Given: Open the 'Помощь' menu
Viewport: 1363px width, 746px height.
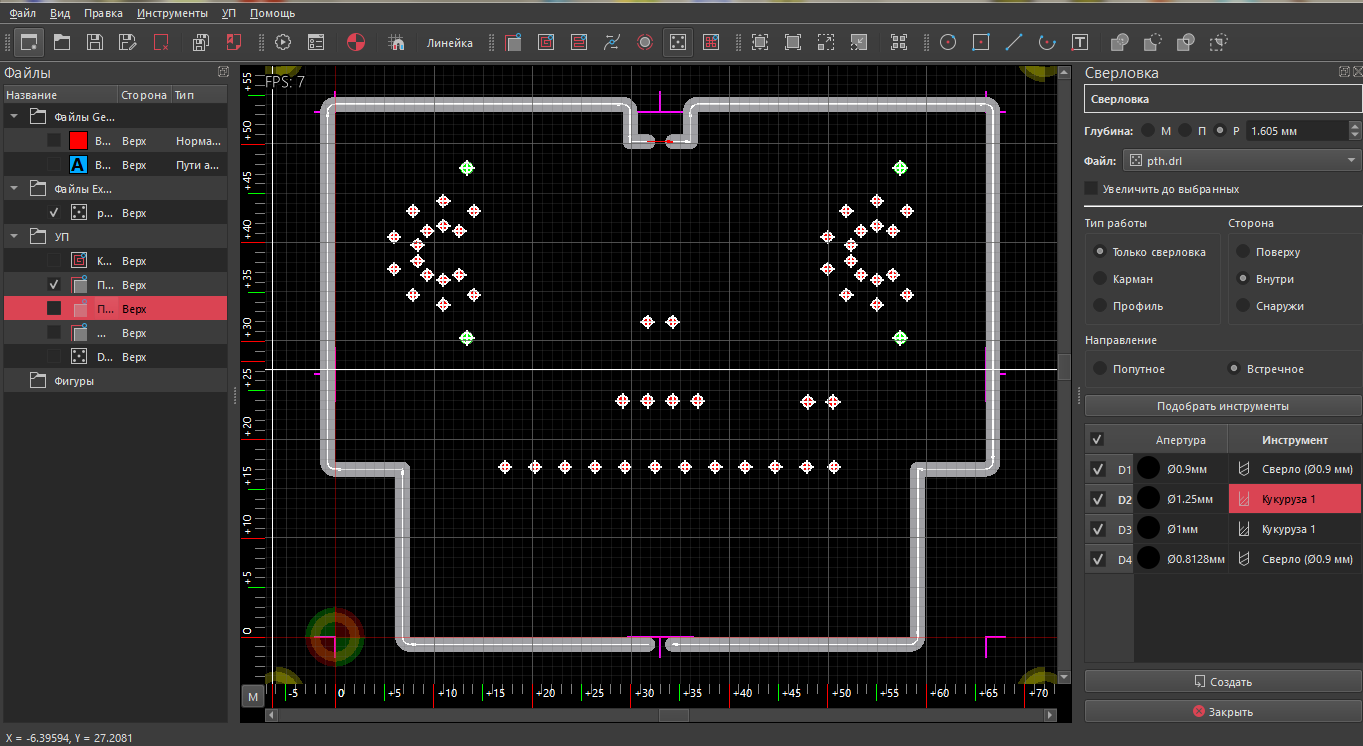Looking at the screenshot, I should coord(272,13).
